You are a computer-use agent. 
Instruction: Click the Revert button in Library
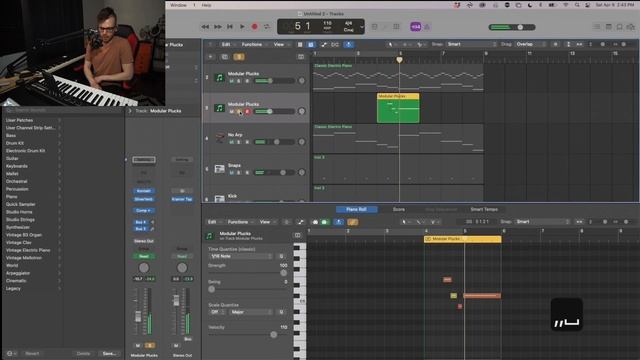(32, 353)
